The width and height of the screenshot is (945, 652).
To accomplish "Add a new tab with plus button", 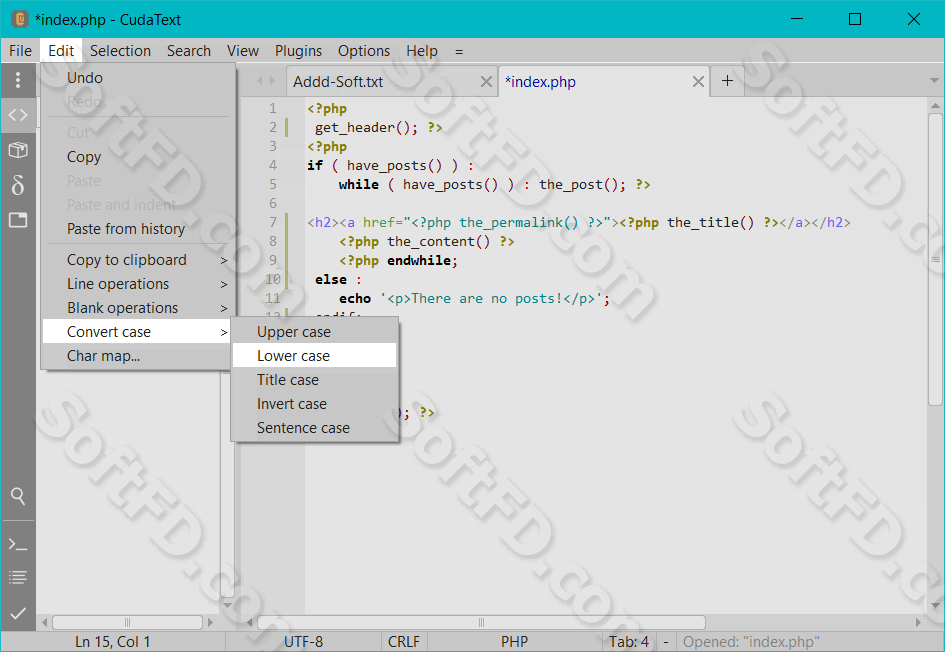I will click(x=727, y=81).
